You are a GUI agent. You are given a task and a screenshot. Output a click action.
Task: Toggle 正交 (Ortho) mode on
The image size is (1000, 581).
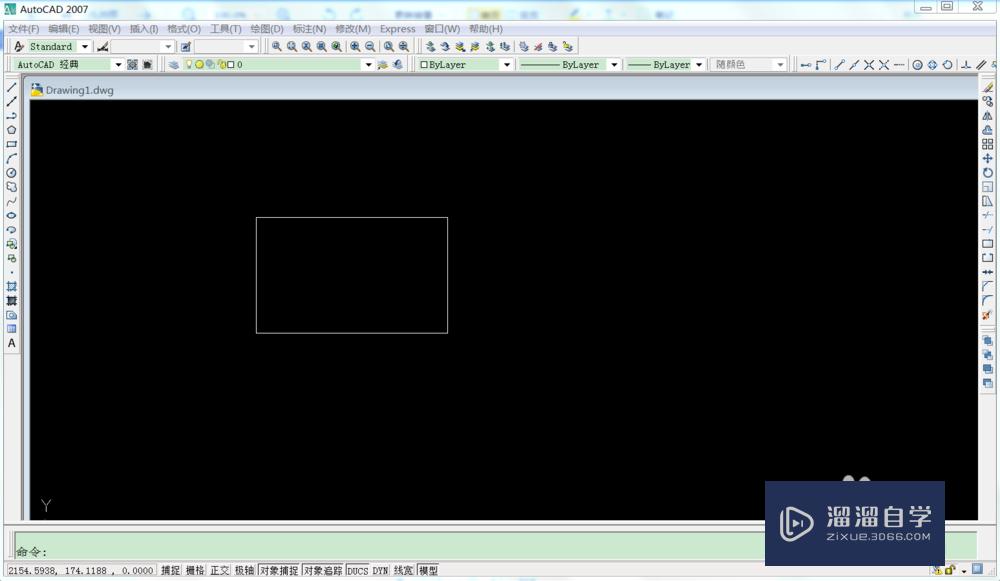pyautogui.click(x=219, y=570)
